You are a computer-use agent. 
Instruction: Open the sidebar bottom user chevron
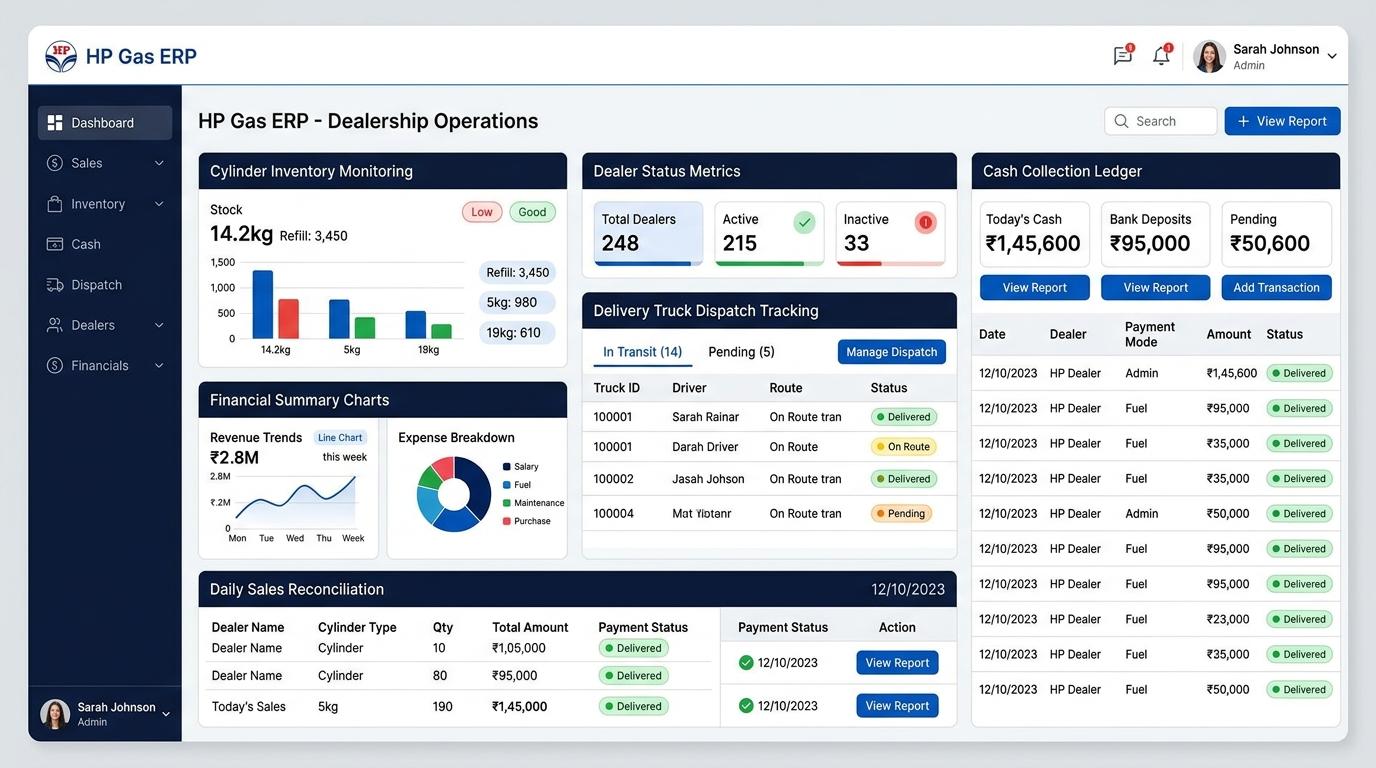point(166,714)
